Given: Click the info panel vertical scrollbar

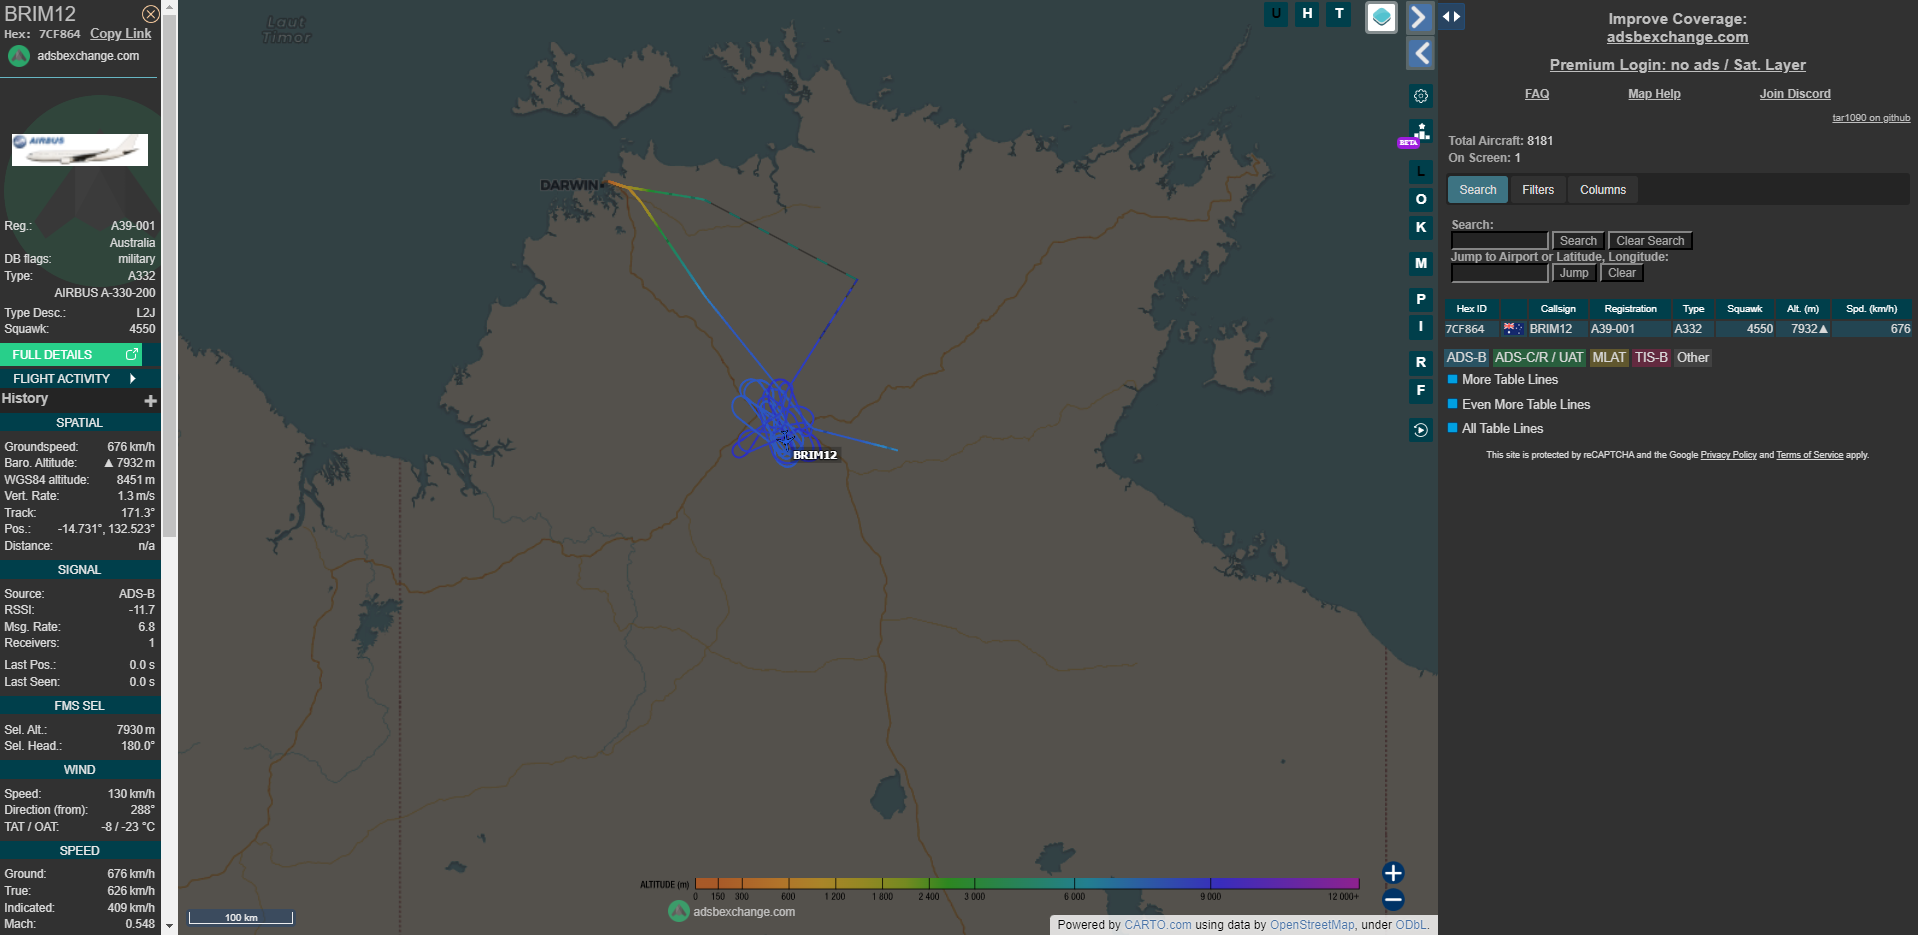Looking at the screenshot, I should [x=169, y=275].
